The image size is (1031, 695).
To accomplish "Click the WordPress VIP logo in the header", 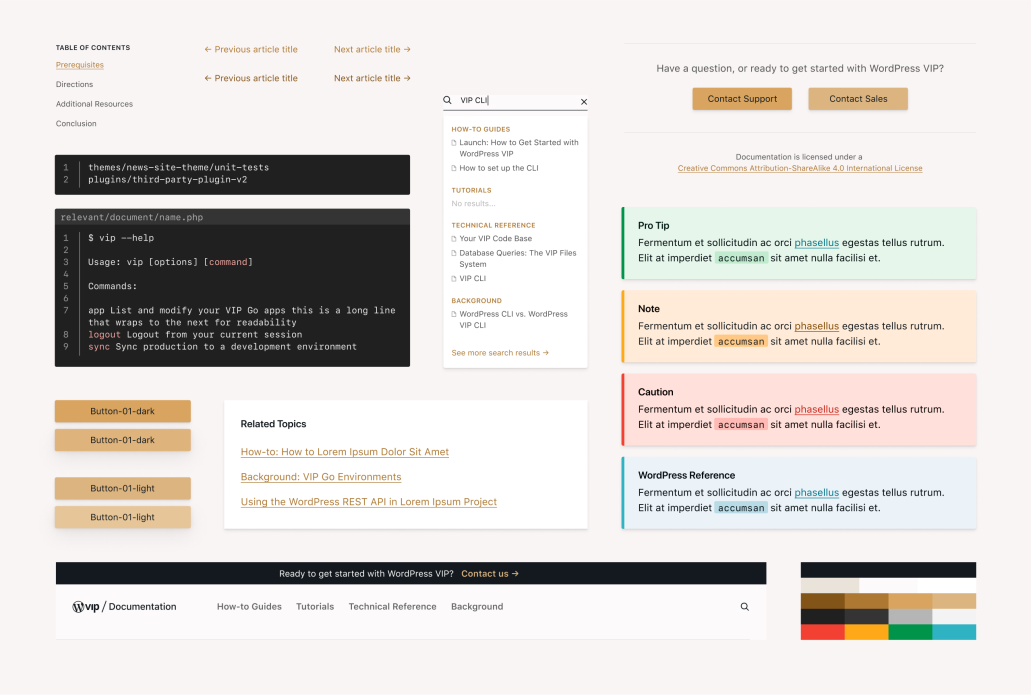I will [x=86, y=606].
